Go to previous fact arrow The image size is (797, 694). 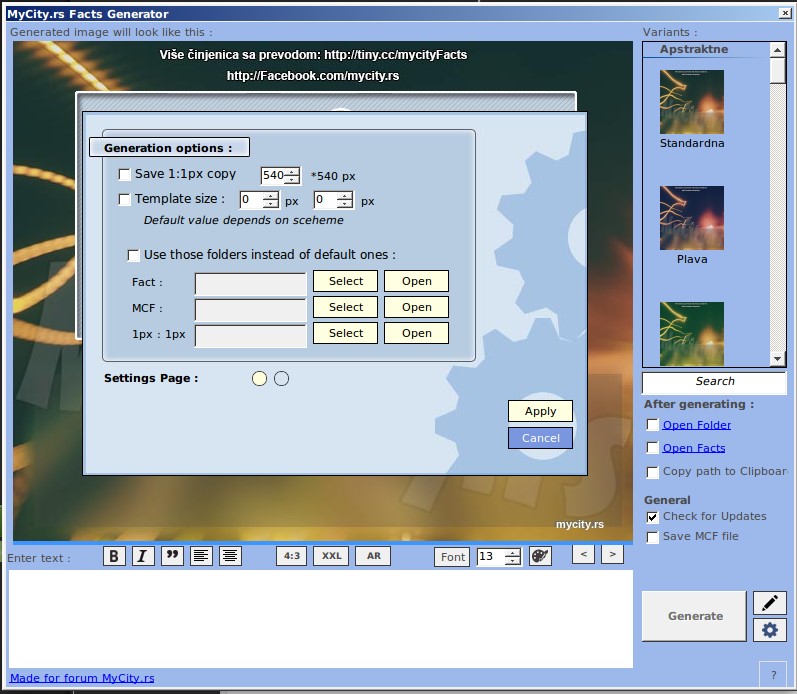584,554
